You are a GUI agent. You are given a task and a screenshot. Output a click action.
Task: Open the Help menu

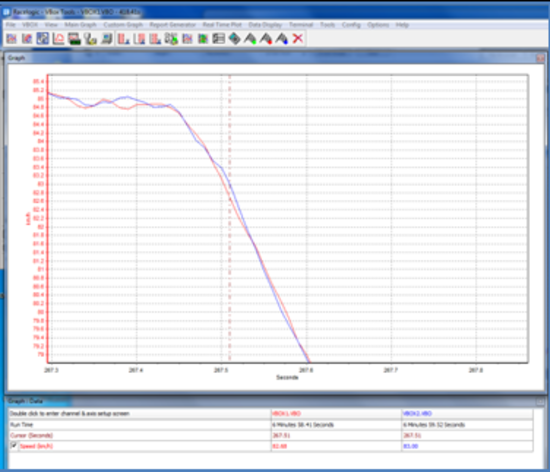pos(402,25)
